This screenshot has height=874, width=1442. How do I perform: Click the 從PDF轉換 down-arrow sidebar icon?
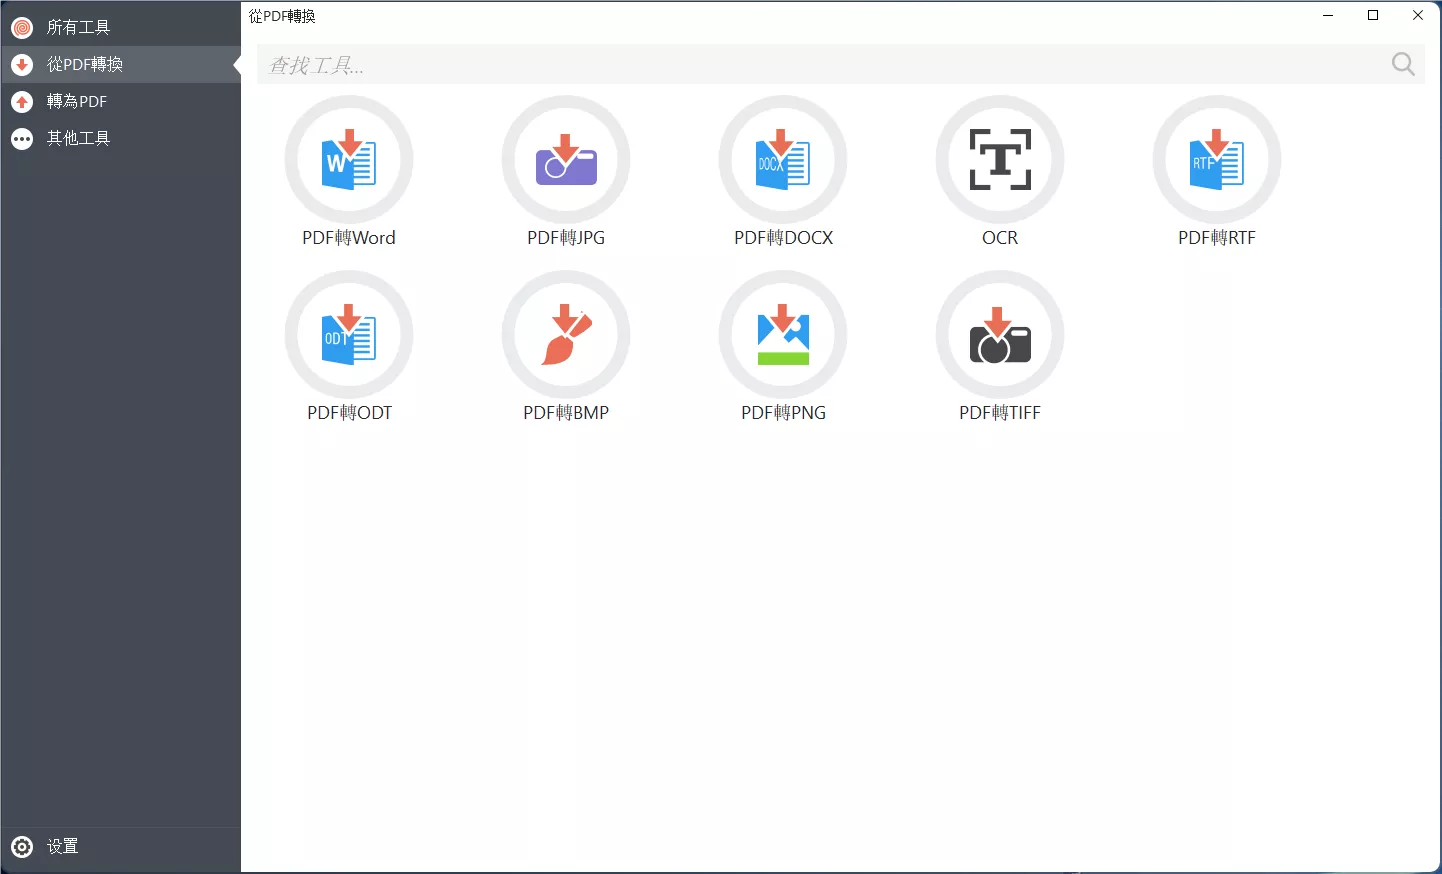pos(22,65)
